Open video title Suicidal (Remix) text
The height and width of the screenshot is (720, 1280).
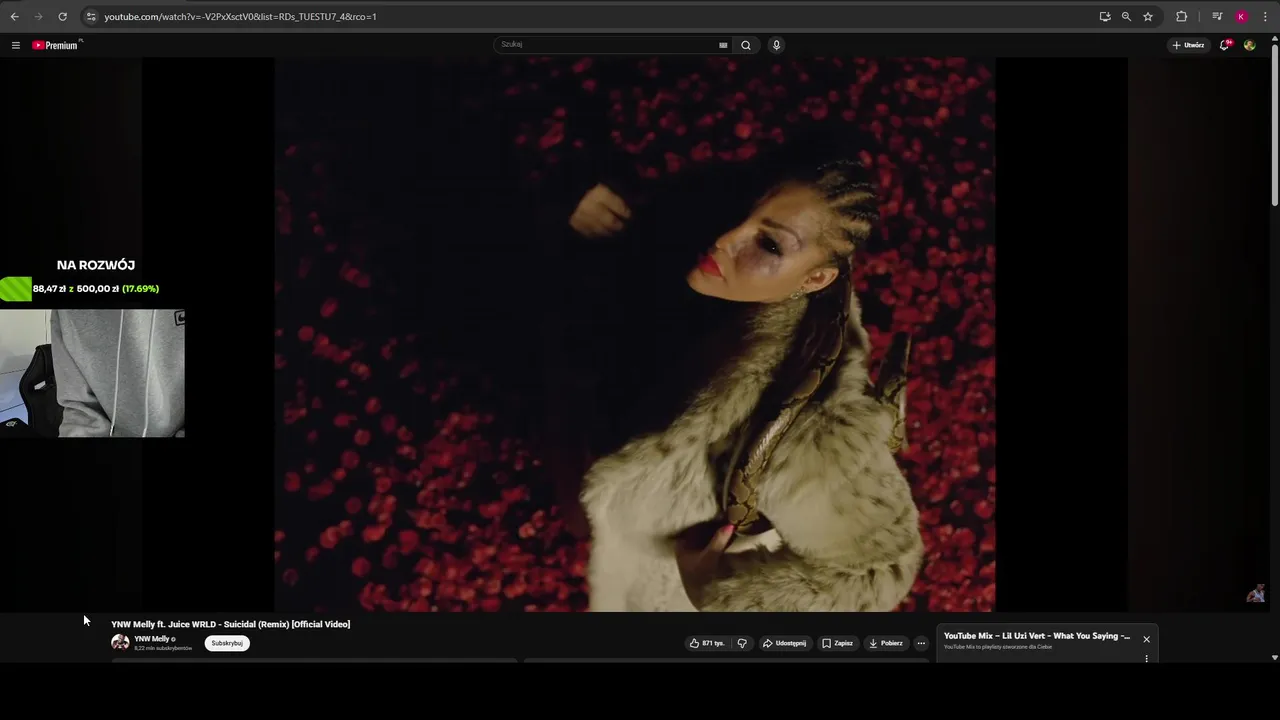tap(231, 624)
